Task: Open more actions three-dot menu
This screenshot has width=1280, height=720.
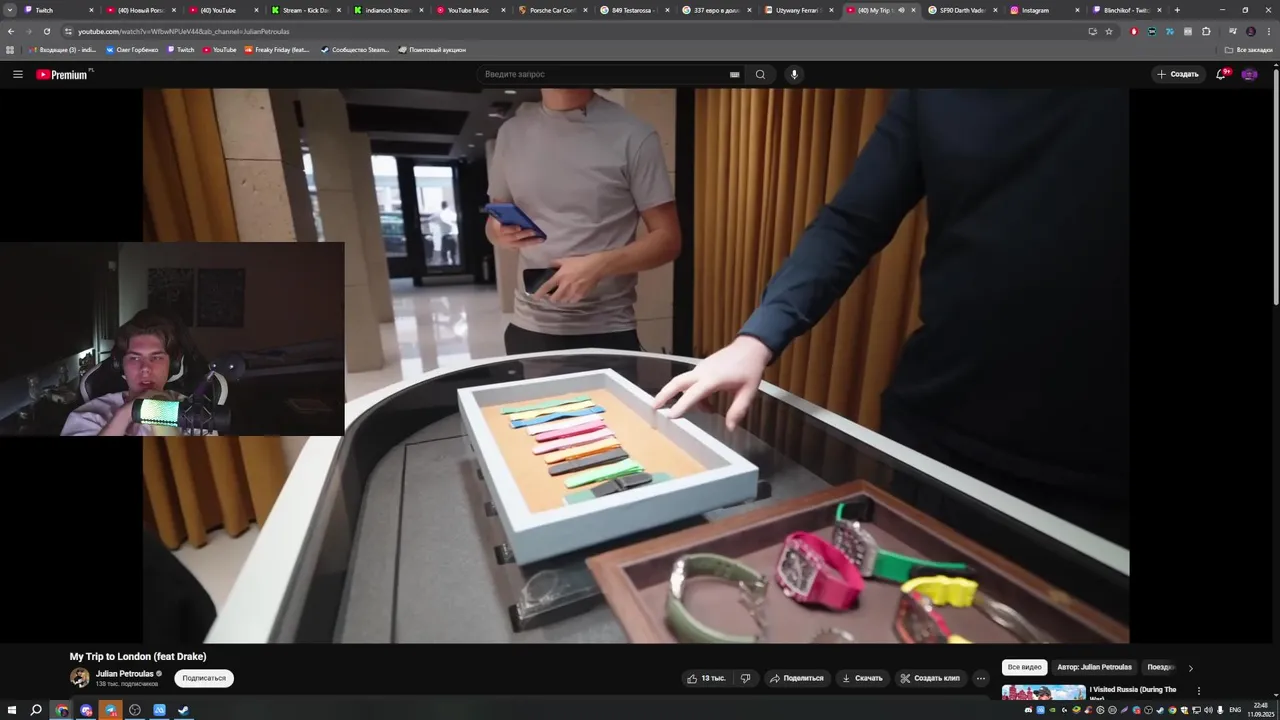Action: click(981, 678)
